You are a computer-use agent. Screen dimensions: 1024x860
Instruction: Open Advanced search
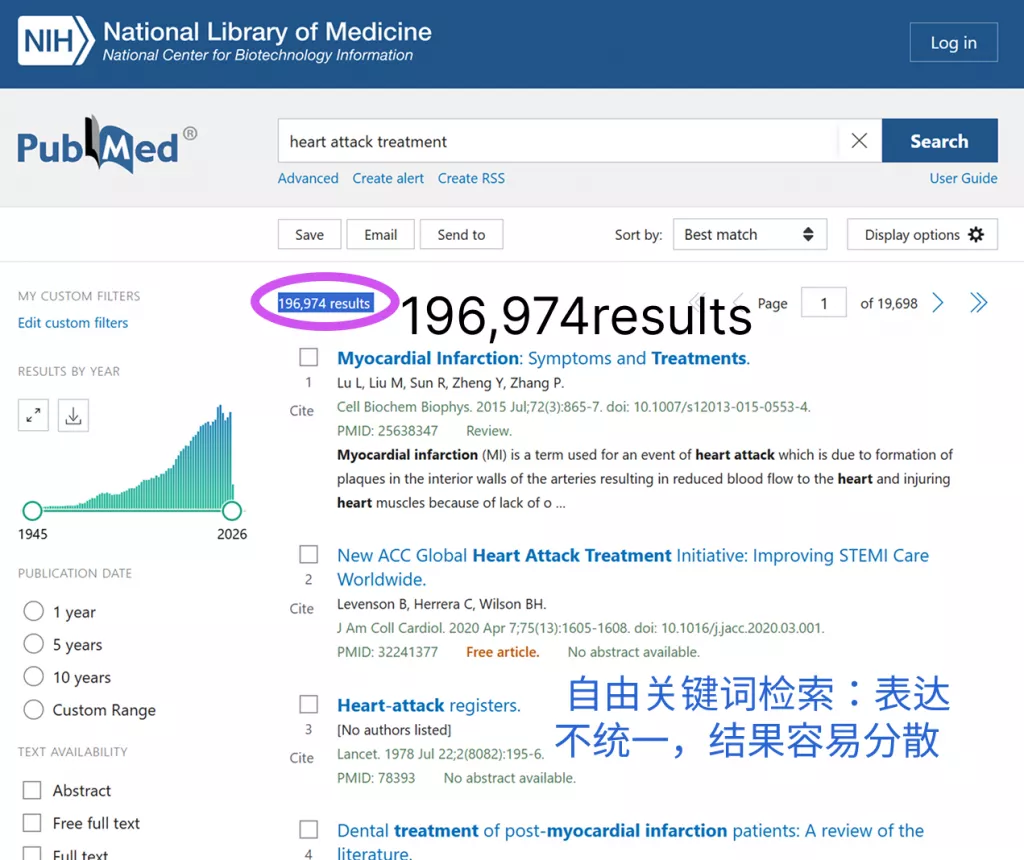coord(307,178)
